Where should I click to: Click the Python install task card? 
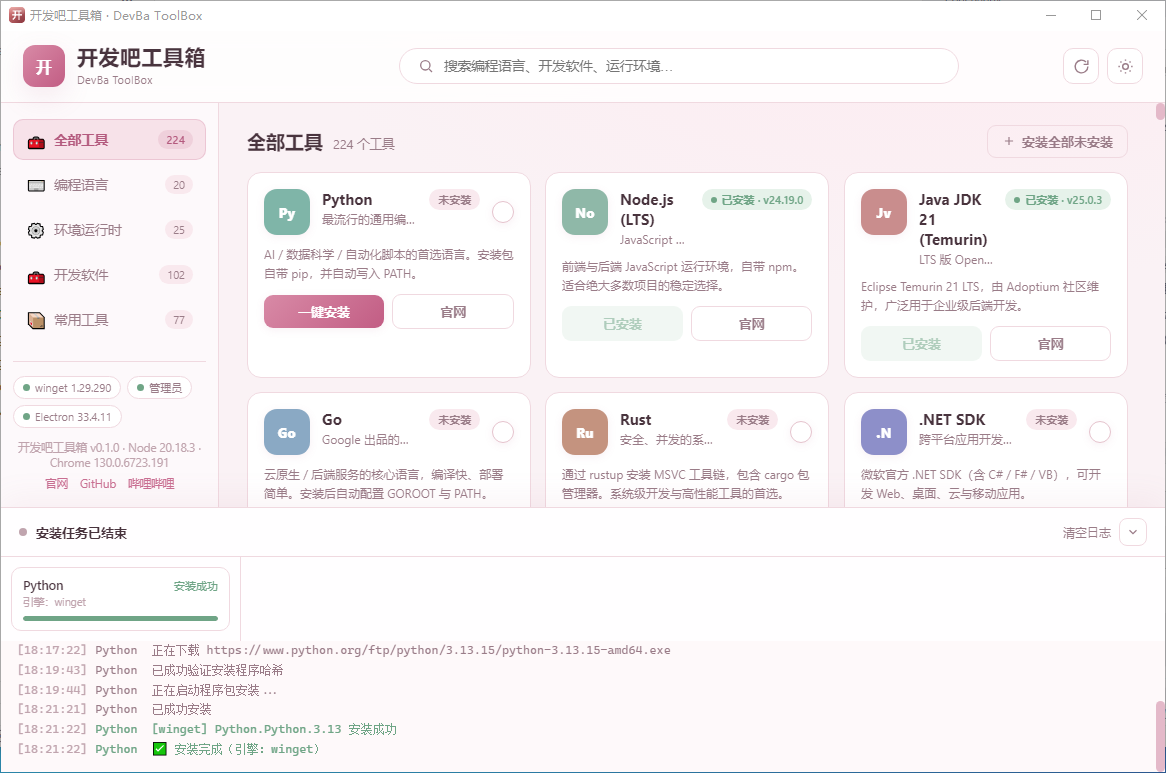(120, 599)
